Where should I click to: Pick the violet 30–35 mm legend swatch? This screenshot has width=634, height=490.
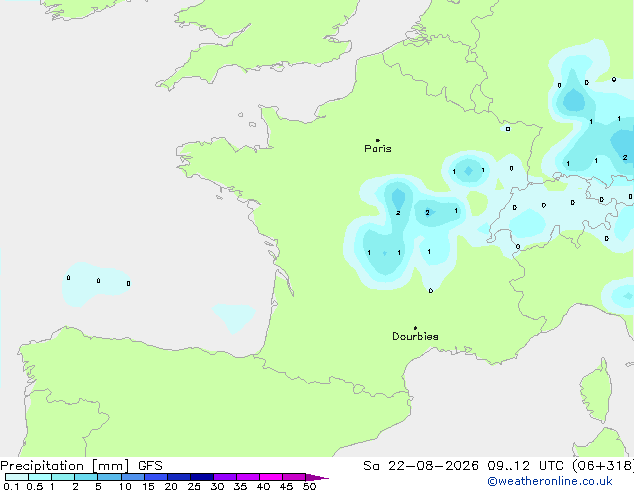click(225, 477)
